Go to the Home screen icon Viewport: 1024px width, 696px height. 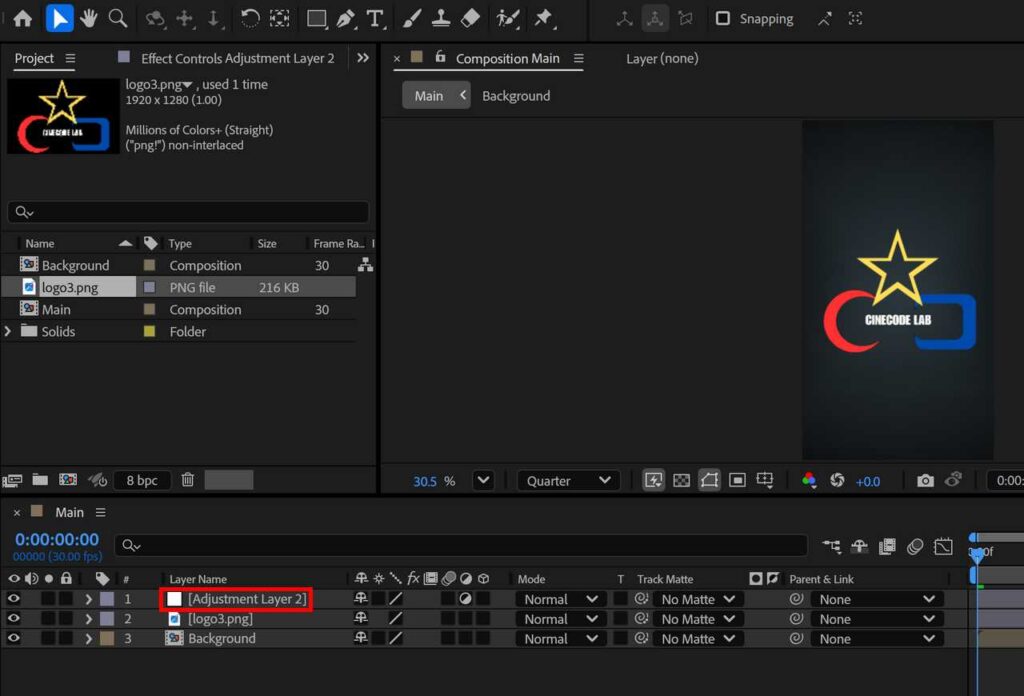(x=23, y=18)
